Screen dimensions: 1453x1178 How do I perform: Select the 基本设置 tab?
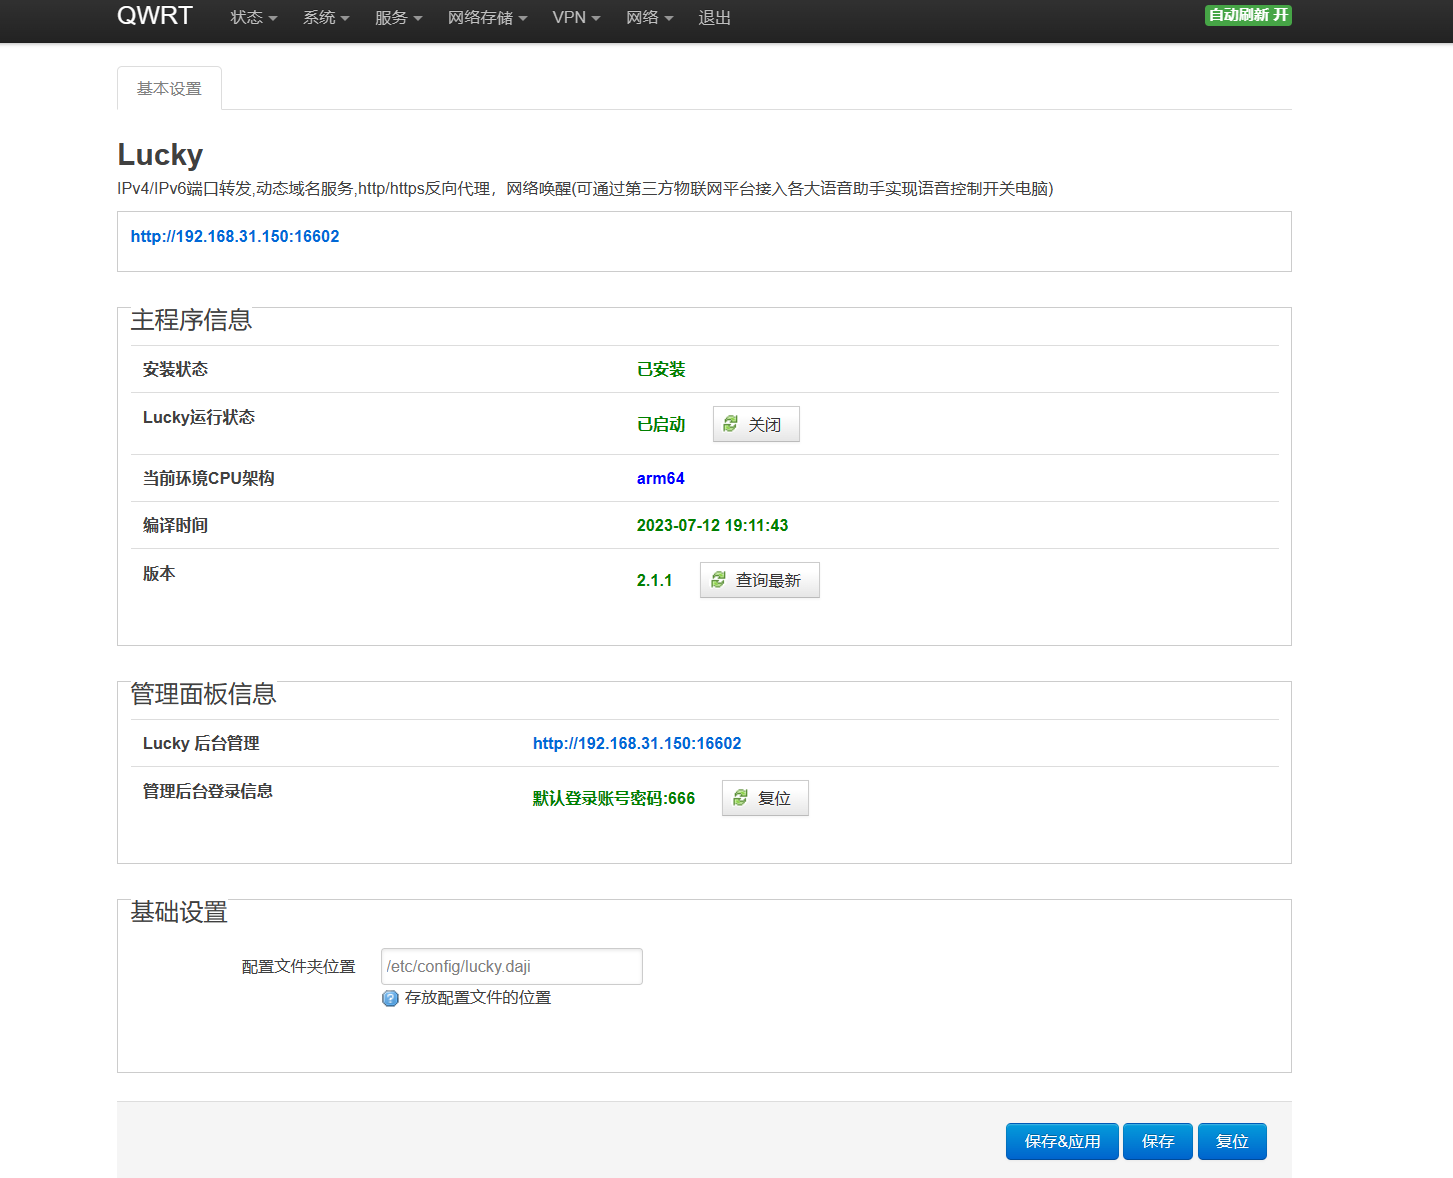[169, 88]
